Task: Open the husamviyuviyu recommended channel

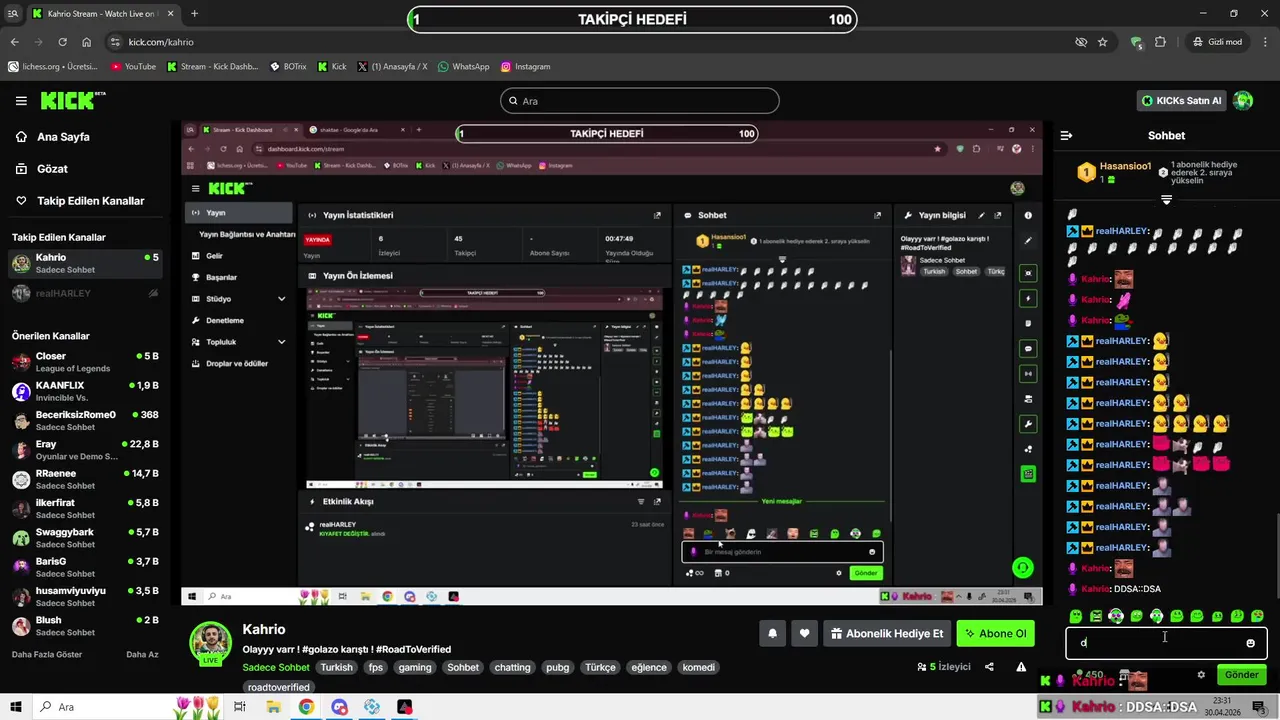Action: coord(84,597)
